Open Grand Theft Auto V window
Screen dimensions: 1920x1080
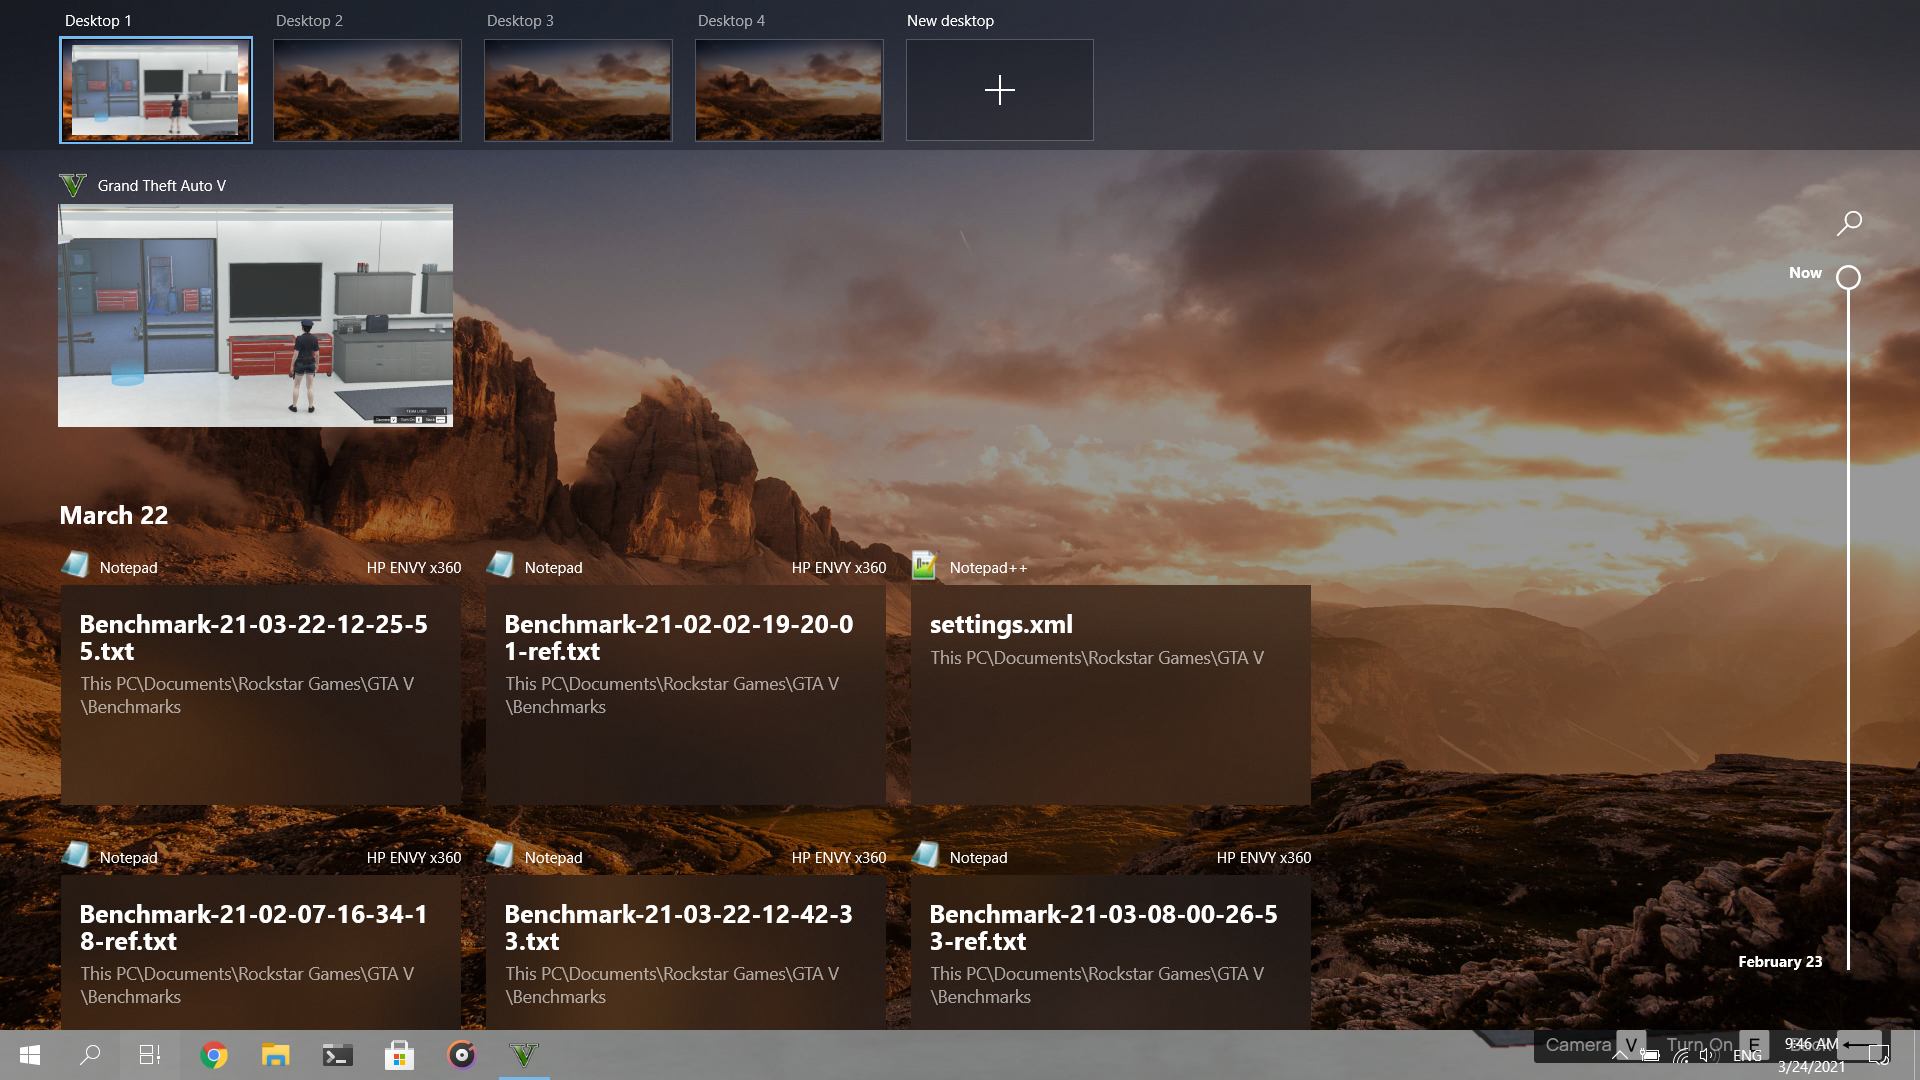(x=255, y=315)
